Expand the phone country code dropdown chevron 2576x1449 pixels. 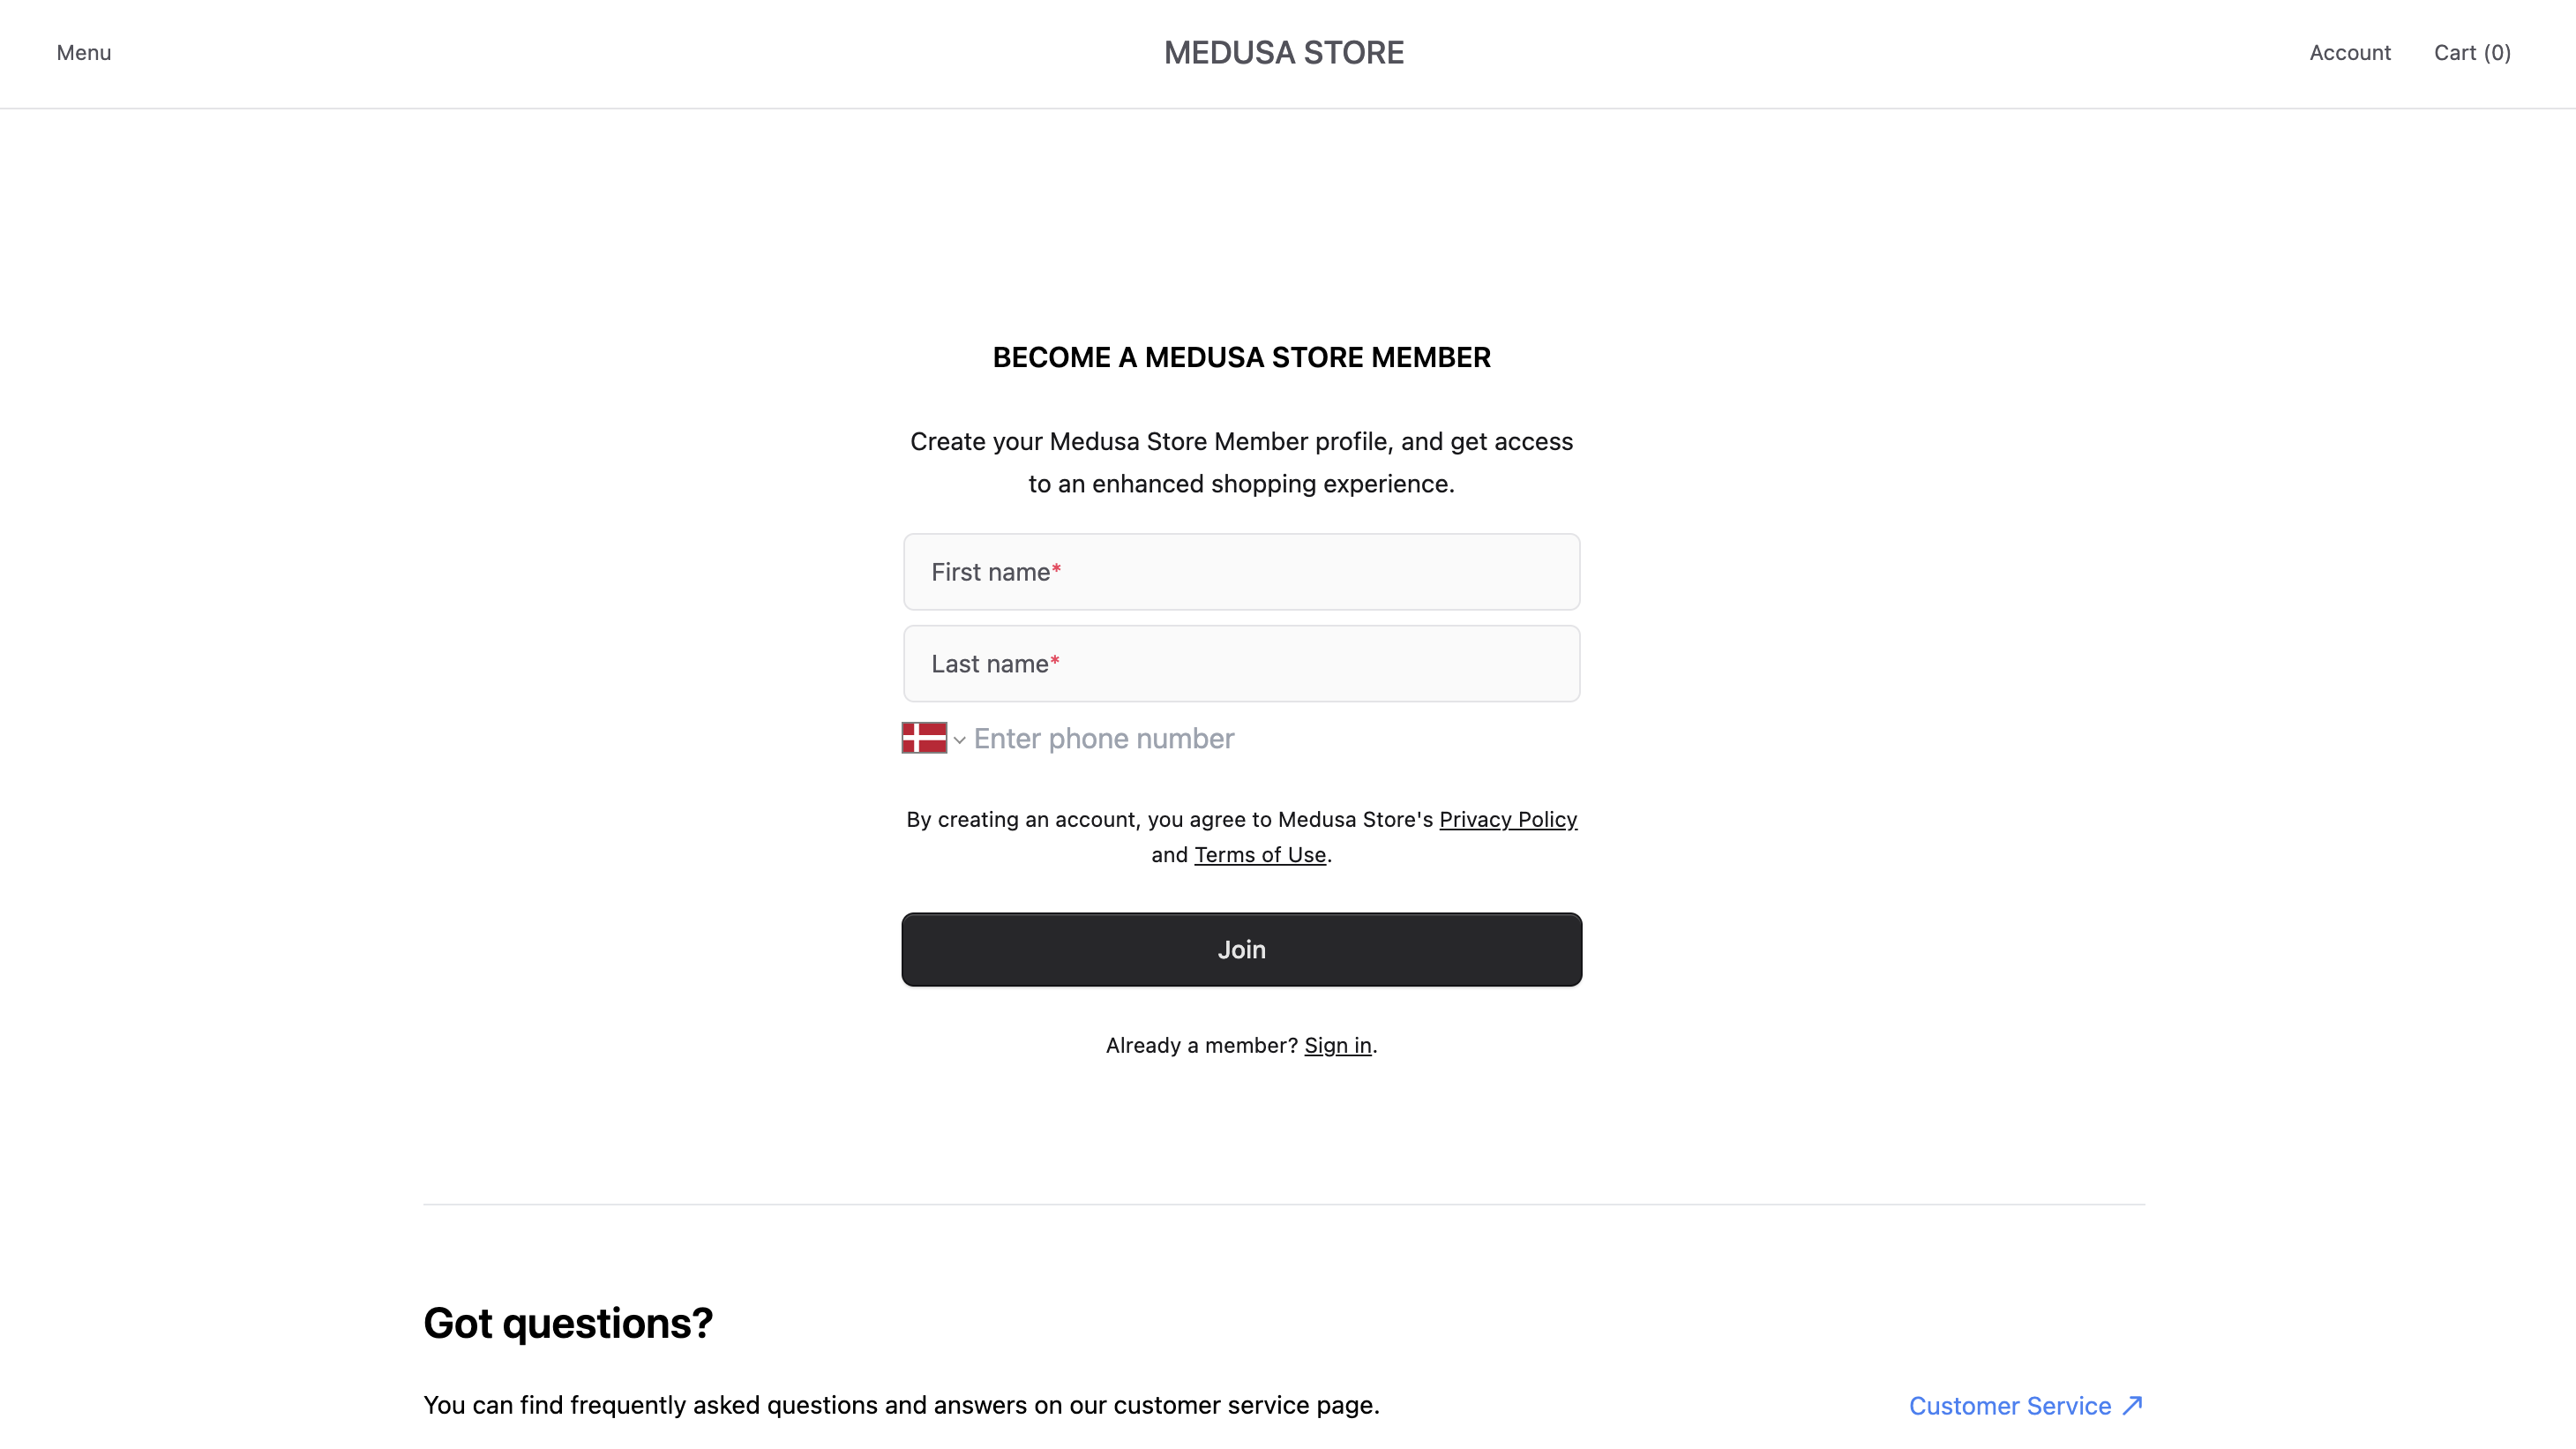959,740
